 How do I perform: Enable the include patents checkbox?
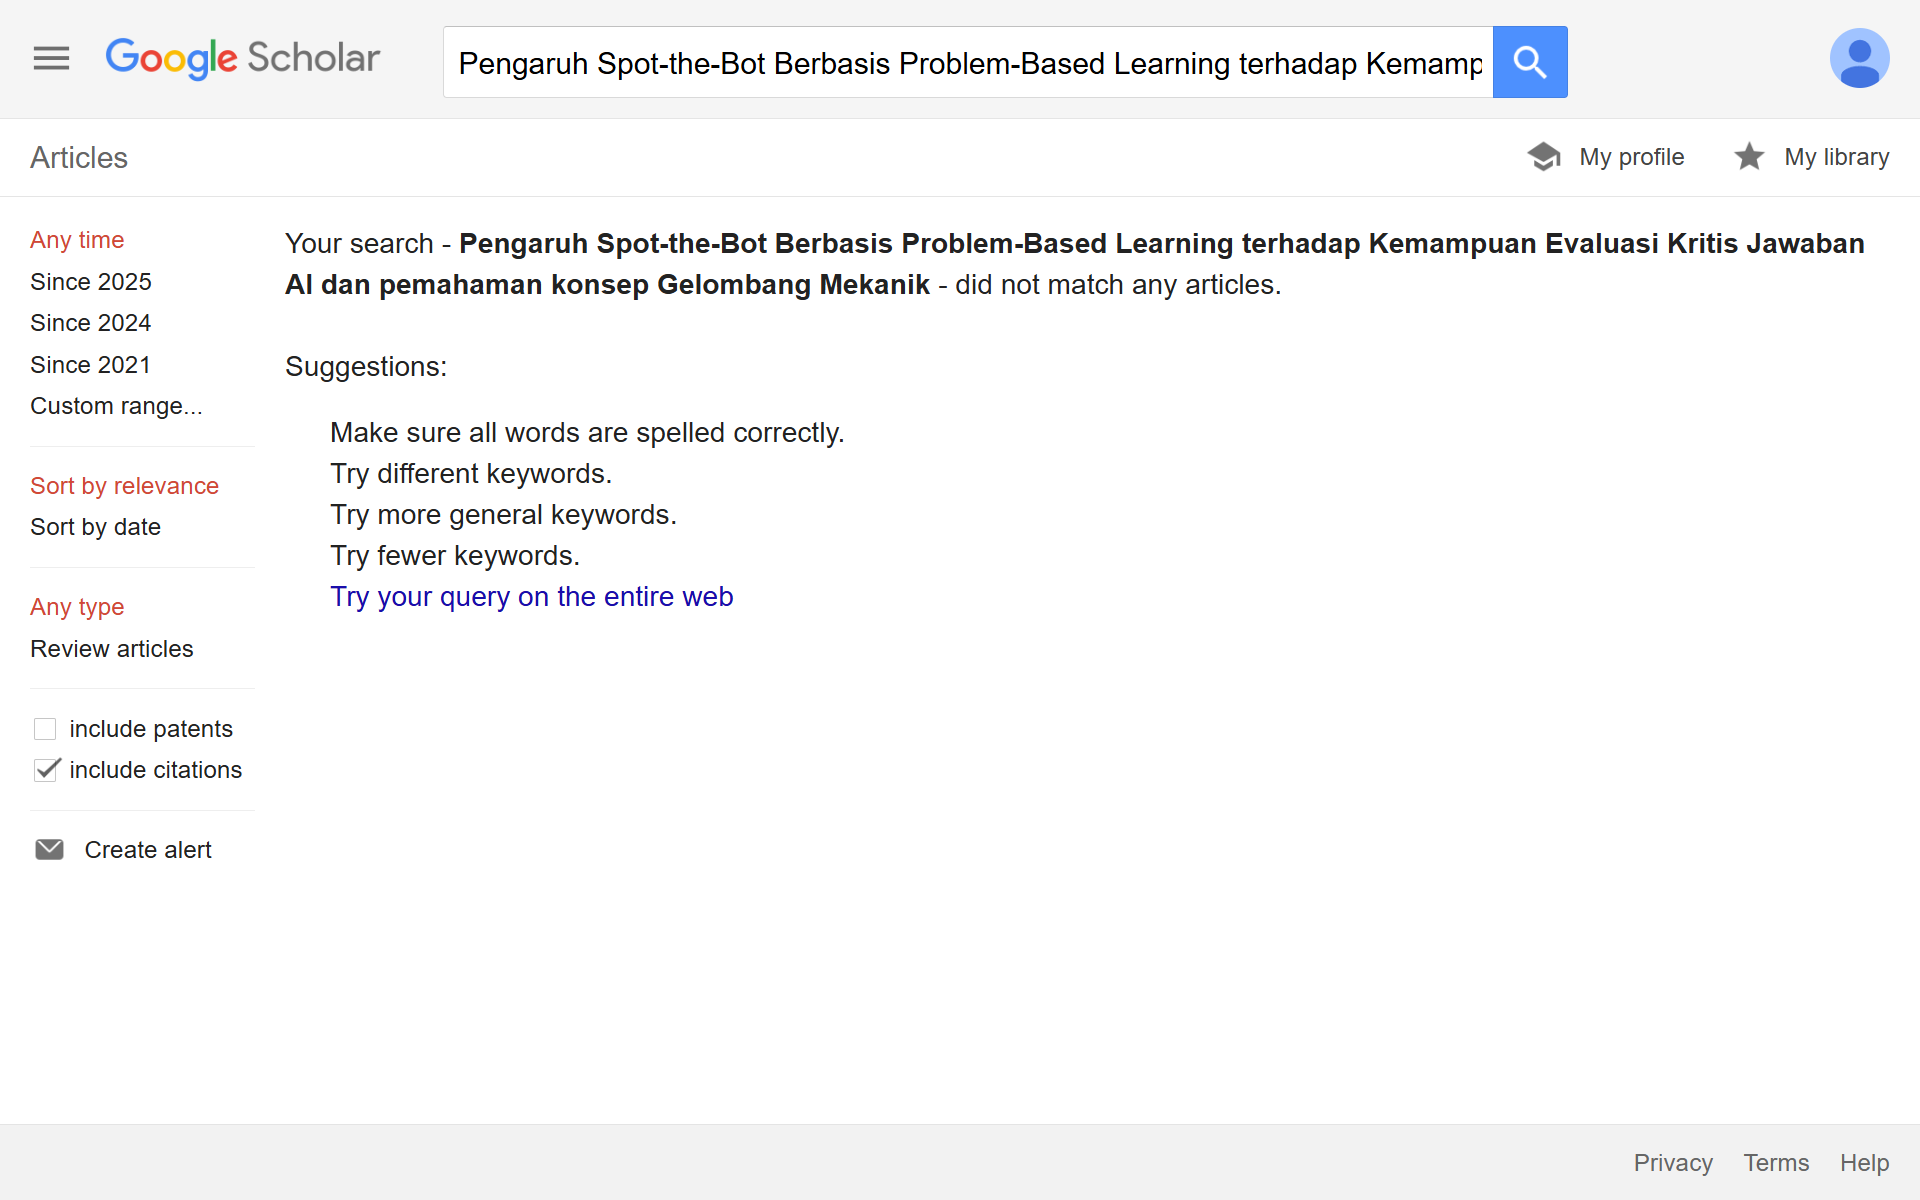coord(45,729)
